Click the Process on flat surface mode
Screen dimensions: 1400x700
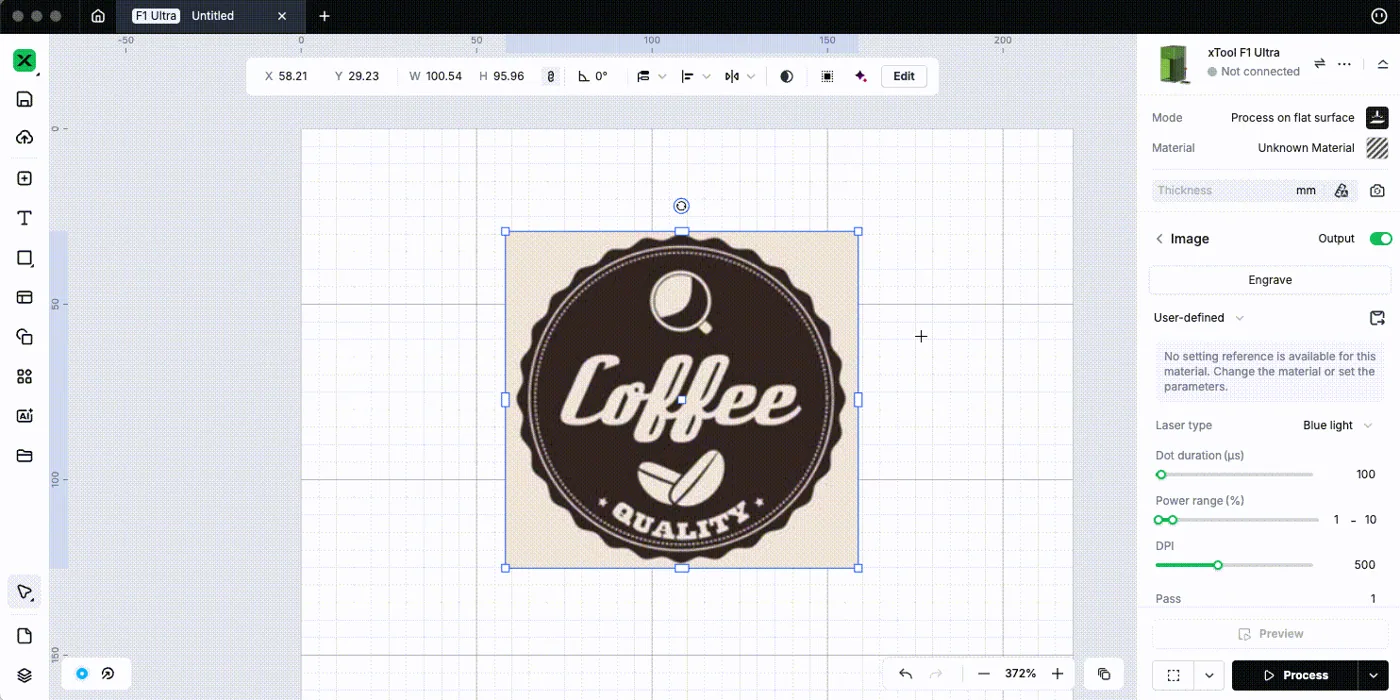coord(1292,117)
